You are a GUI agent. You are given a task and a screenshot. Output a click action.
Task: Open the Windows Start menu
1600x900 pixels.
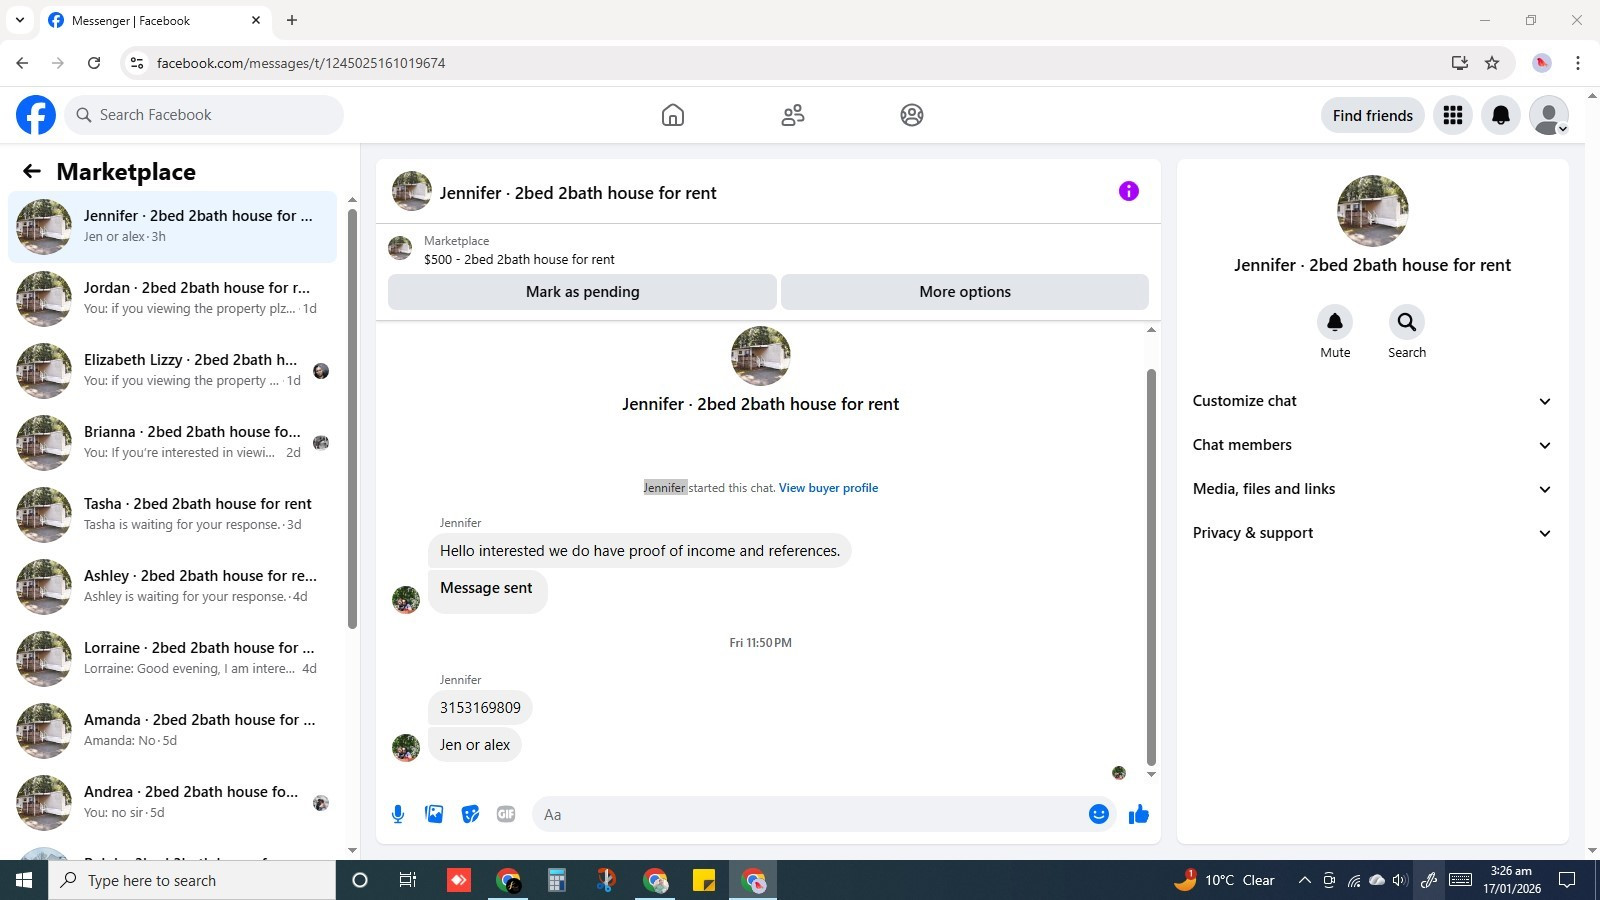(x=24, y=880)
